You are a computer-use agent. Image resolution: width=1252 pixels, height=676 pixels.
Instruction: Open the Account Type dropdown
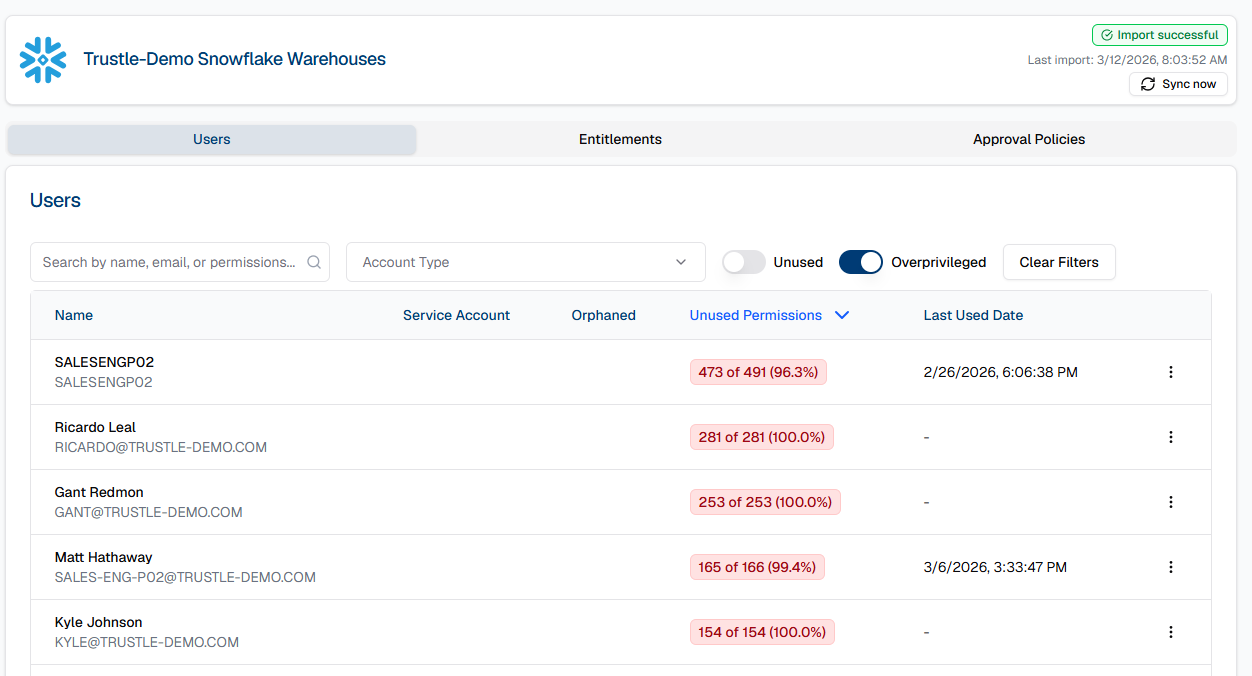coord(525,261)
